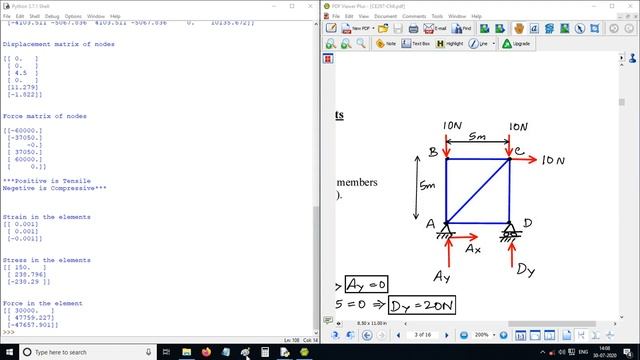Click the green image tool icon
Screen dimensions: 640x360
click(x=564, y=28)
